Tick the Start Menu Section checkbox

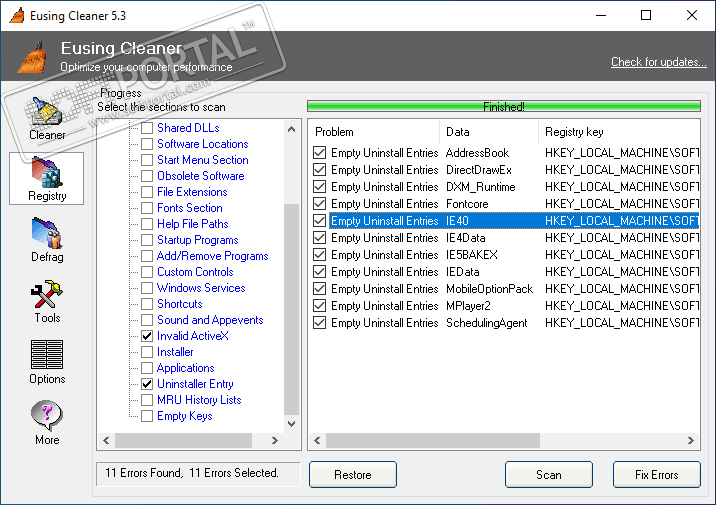click(x=147, y=160)
